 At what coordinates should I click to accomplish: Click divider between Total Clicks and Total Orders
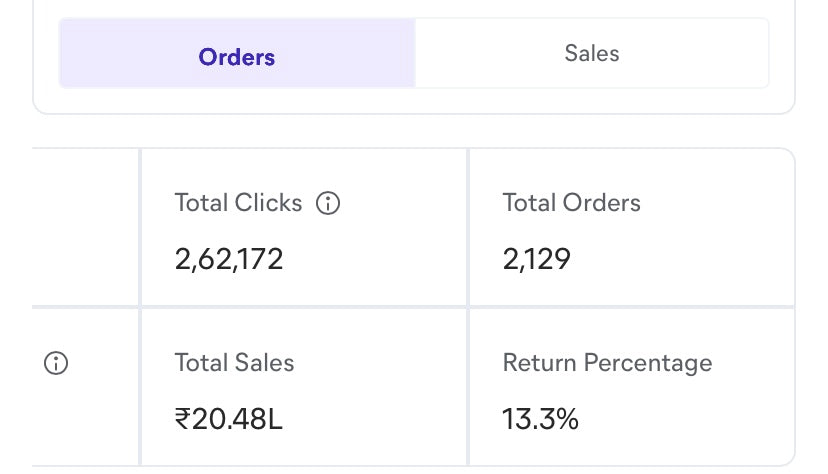(467, 228)
